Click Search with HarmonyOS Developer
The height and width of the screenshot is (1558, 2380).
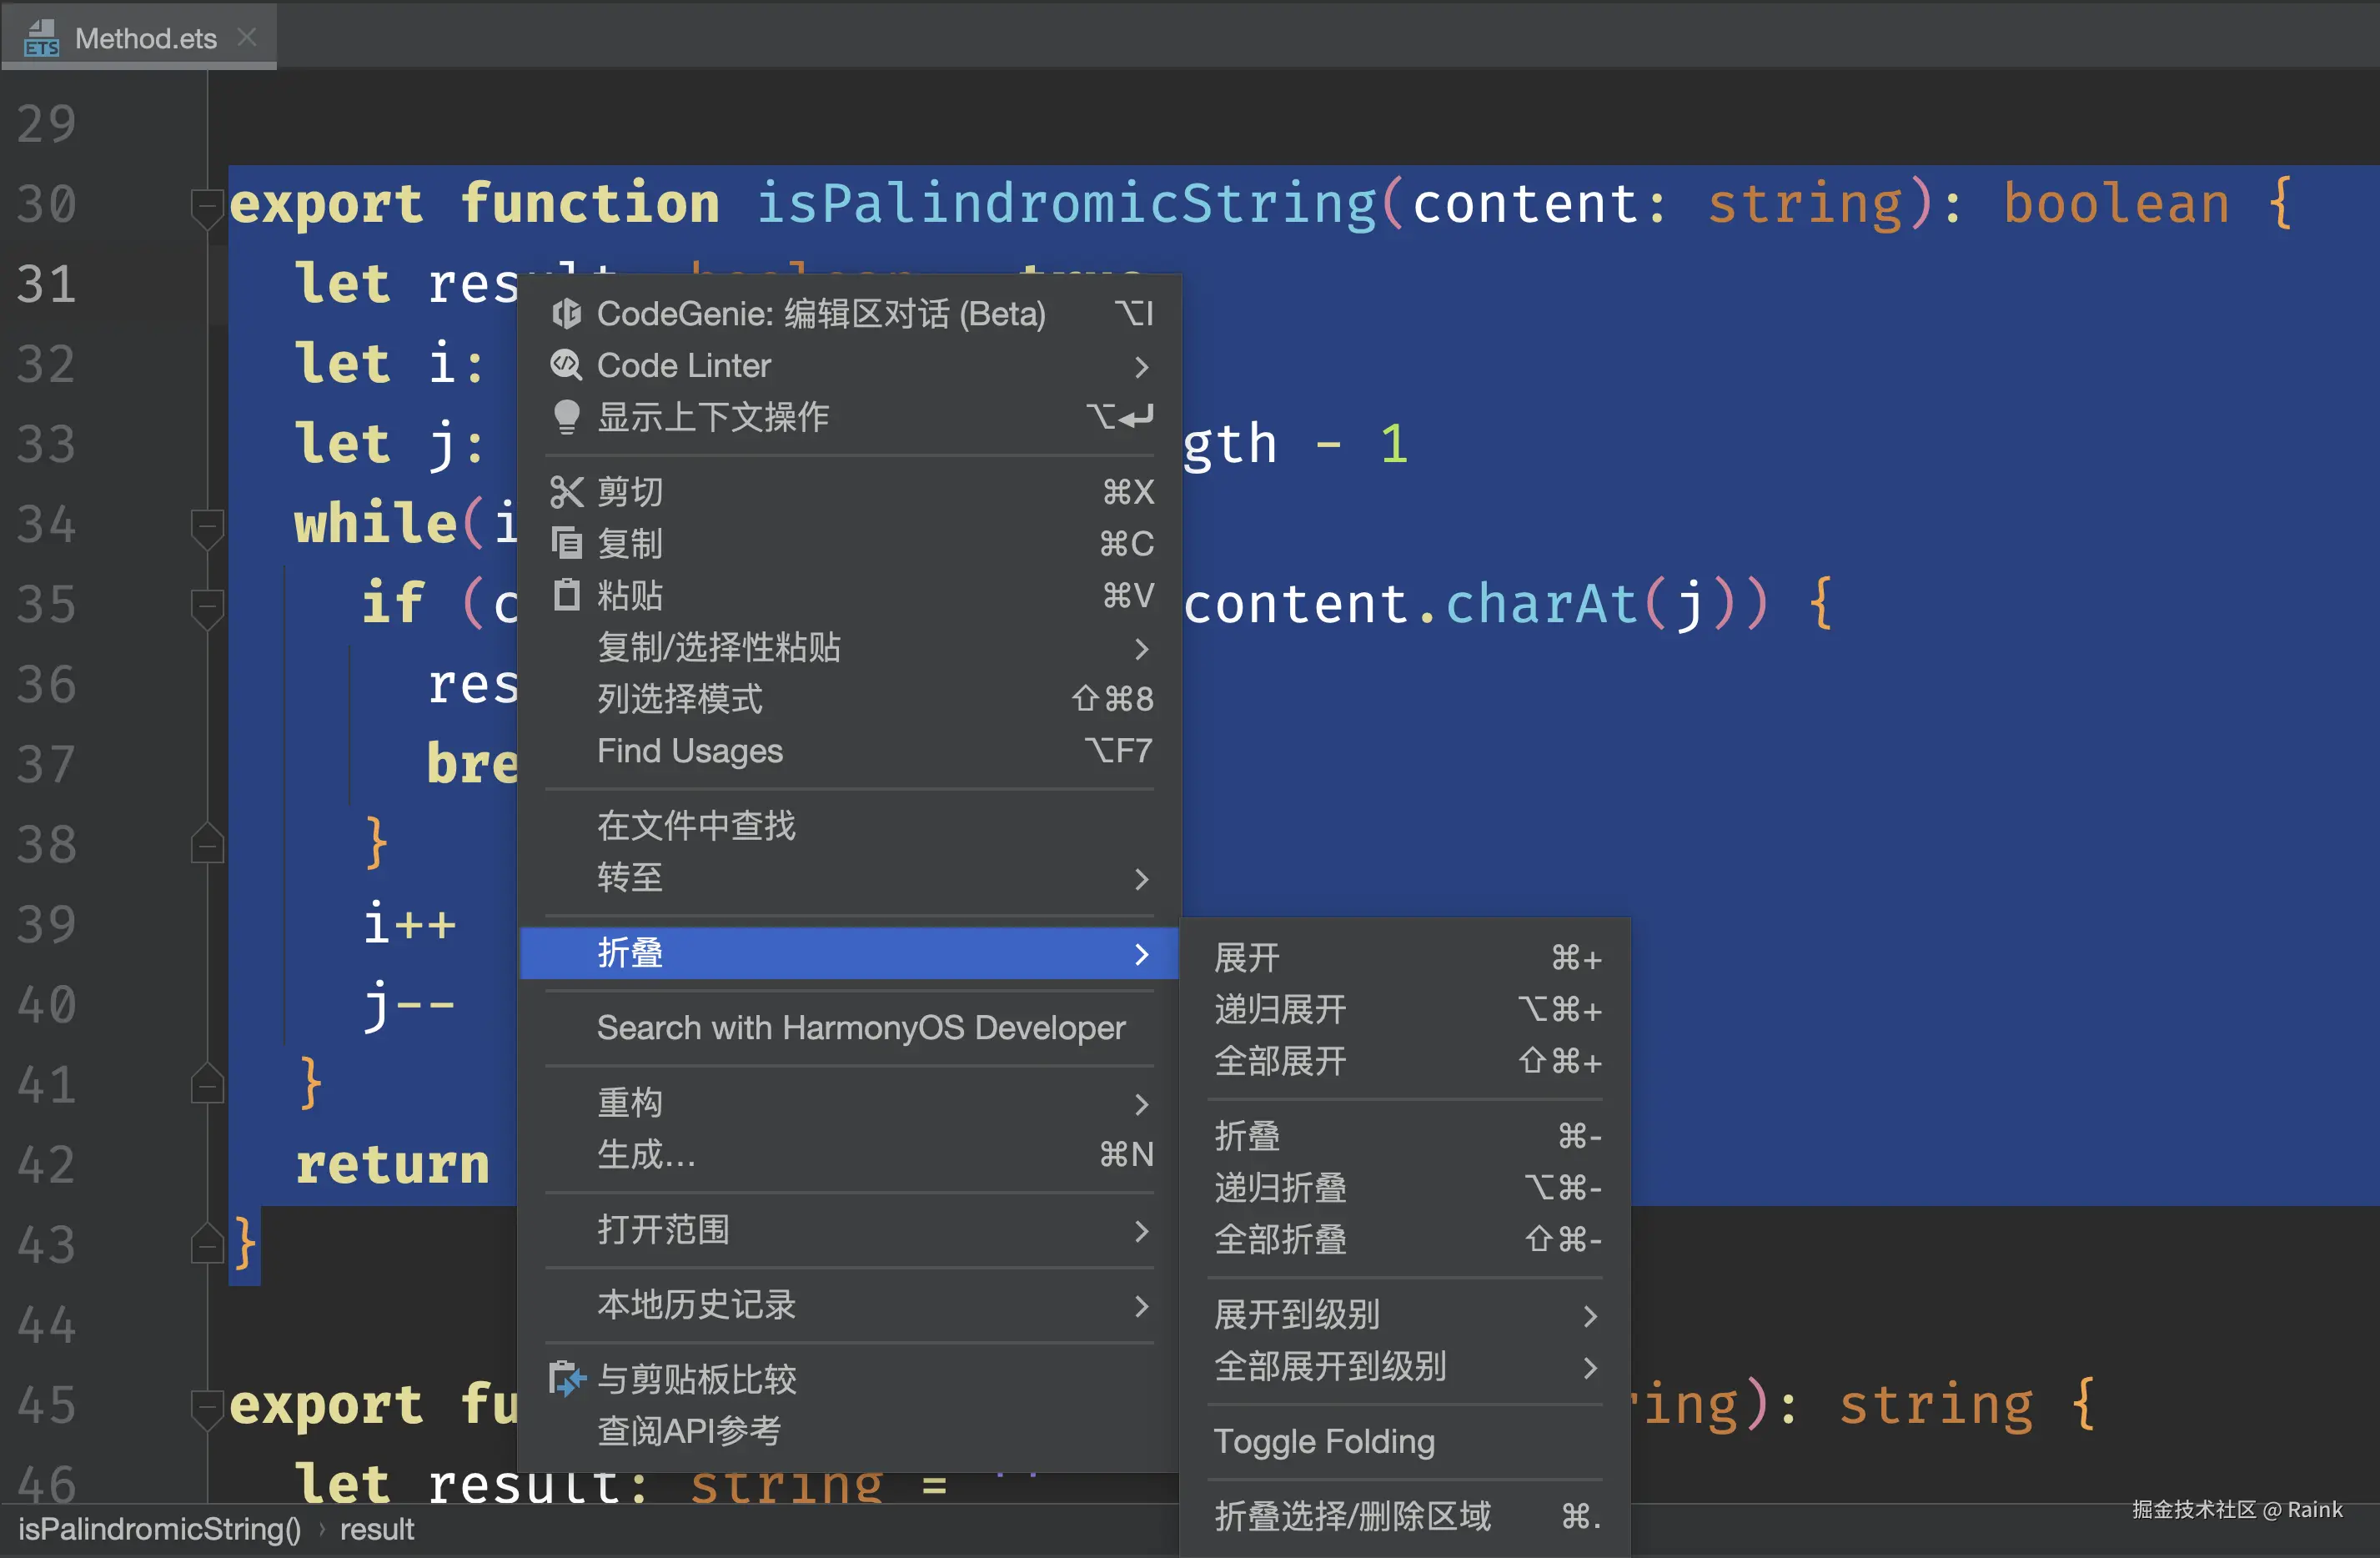point(860,1028)
